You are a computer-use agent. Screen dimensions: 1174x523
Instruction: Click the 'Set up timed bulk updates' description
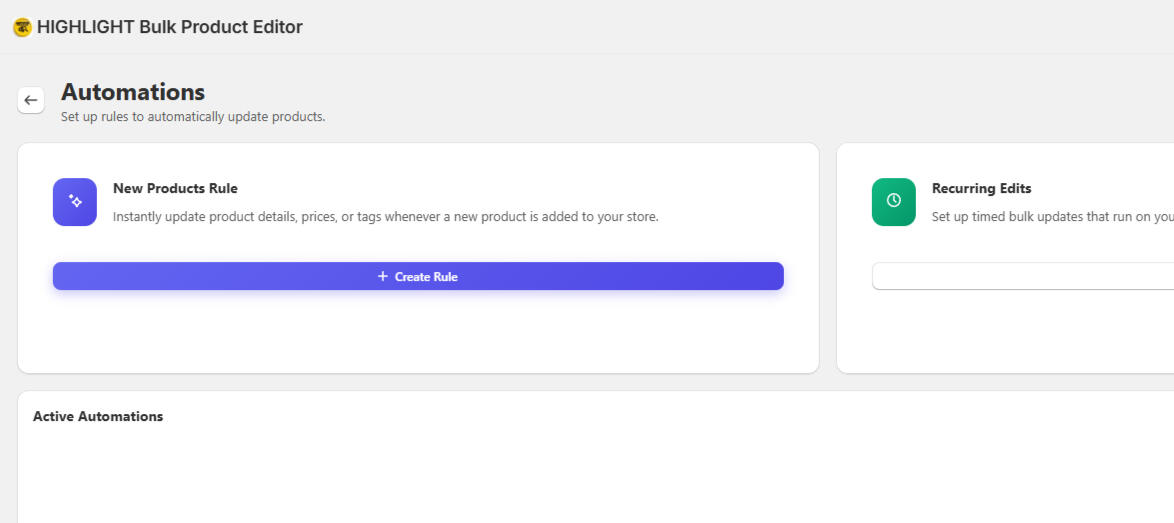tap(1053, 217)
